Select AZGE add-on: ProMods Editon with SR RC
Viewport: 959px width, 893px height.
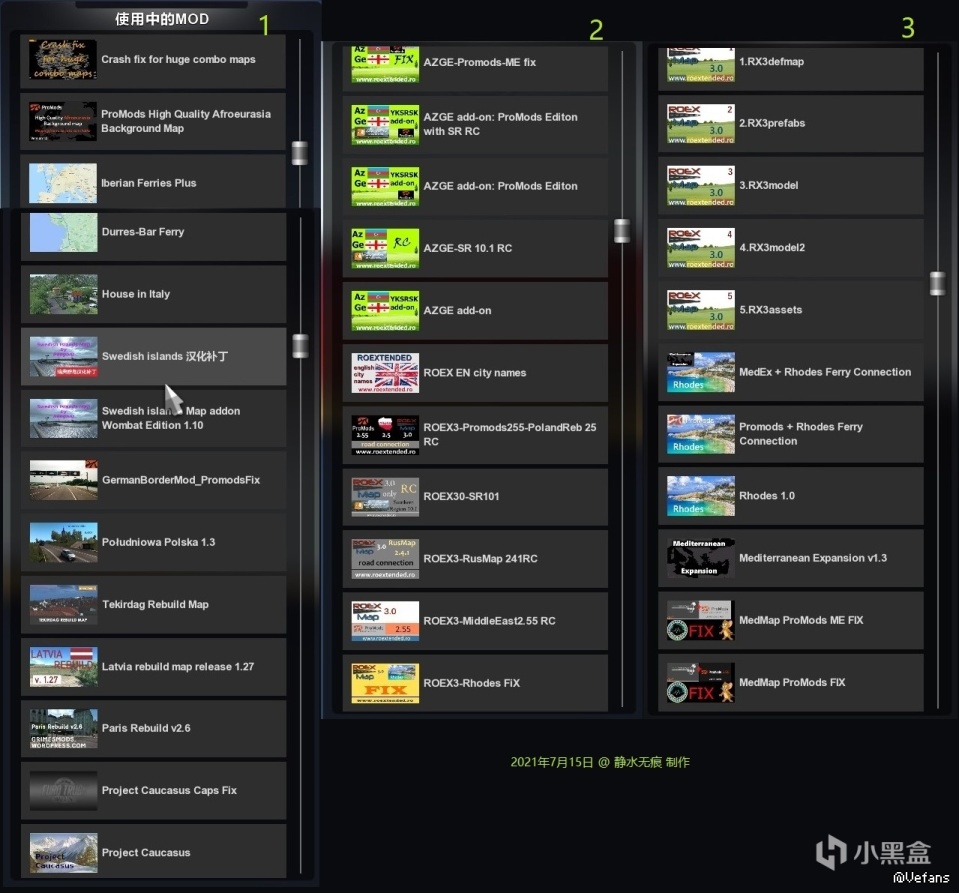475,124
